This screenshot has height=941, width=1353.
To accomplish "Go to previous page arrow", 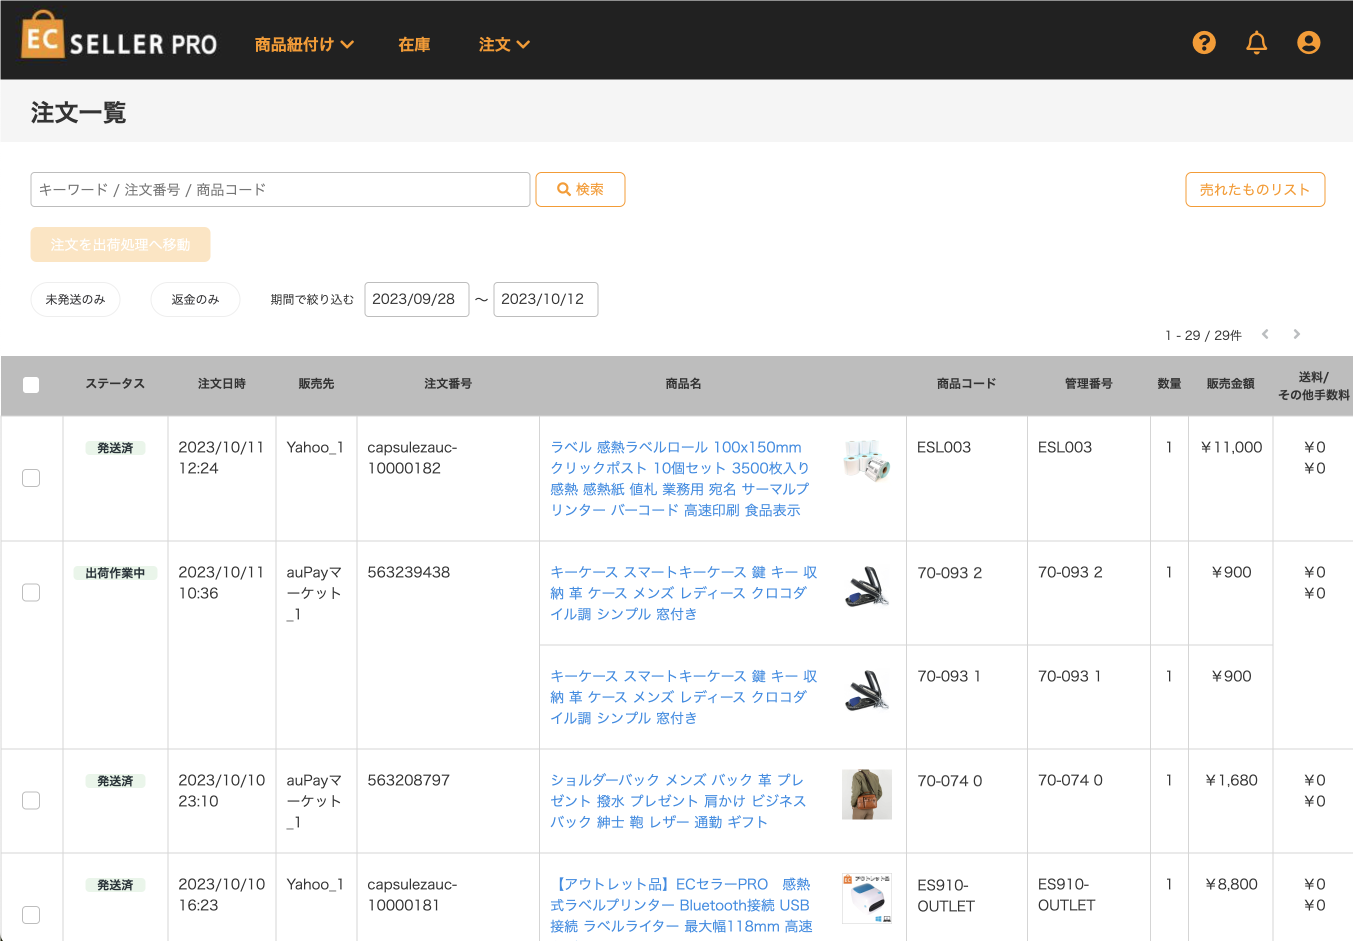I will pos(1265,334).
